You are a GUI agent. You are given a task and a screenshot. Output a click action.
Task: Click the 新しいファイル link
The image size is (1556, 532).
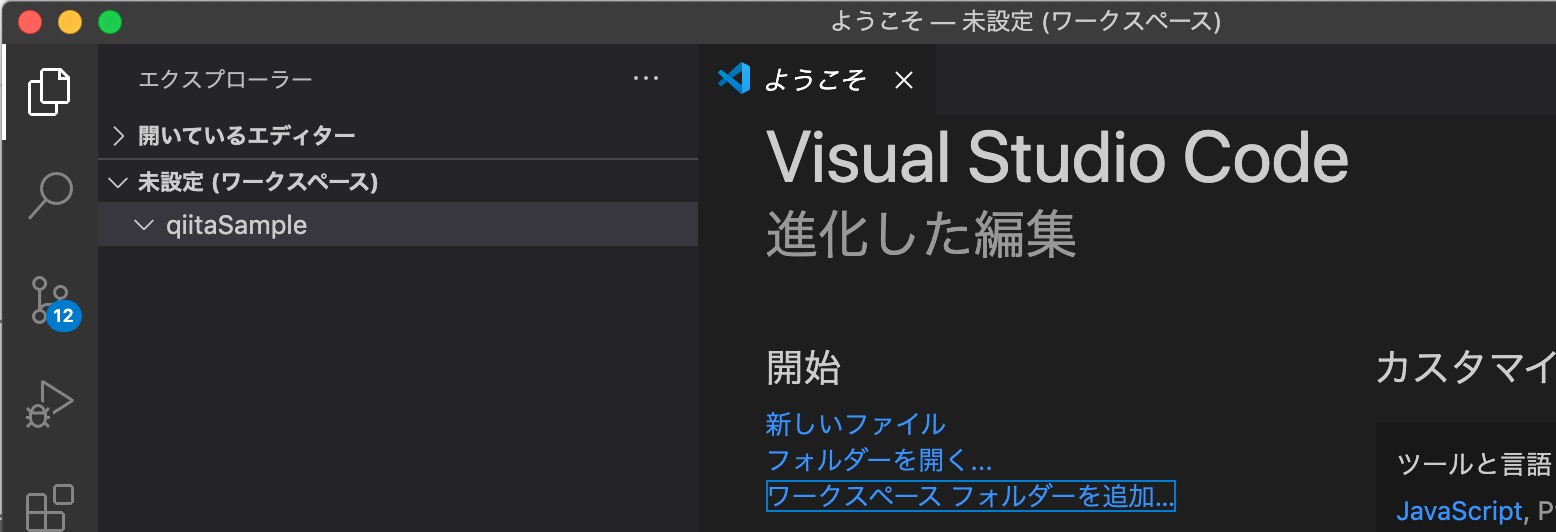[855, 424]
